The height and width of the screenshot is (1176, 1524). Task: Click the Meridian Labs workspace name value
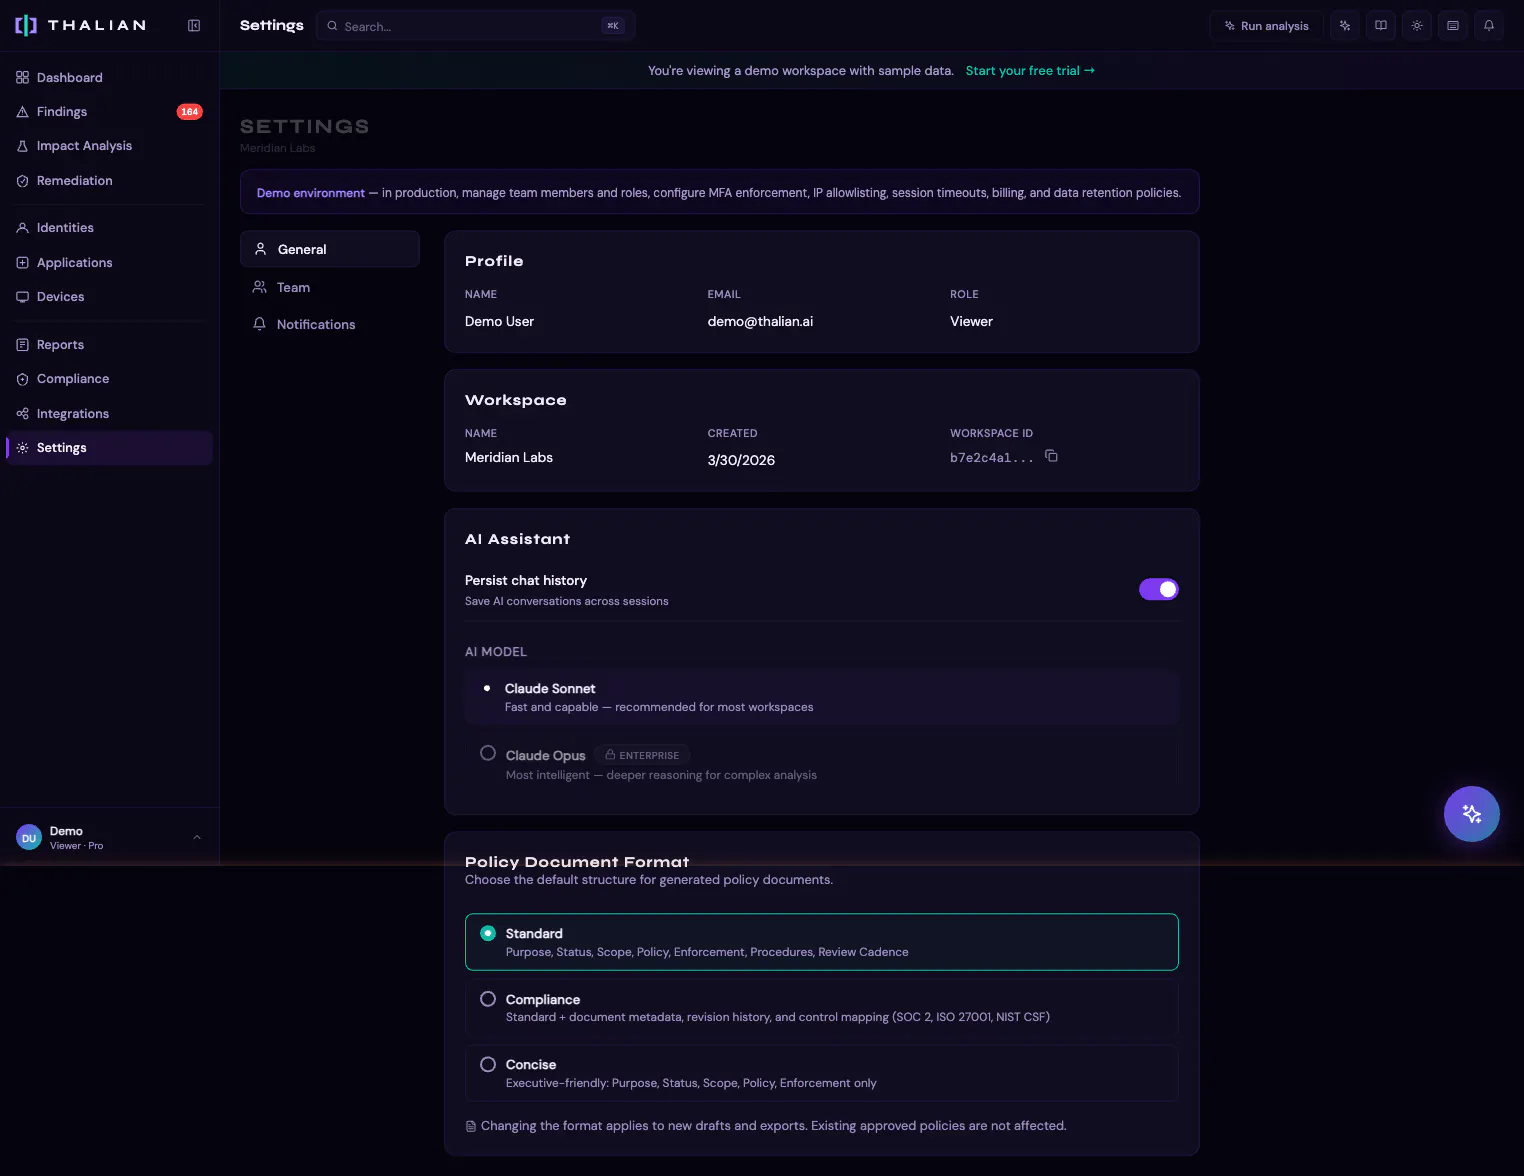[509, 457]
